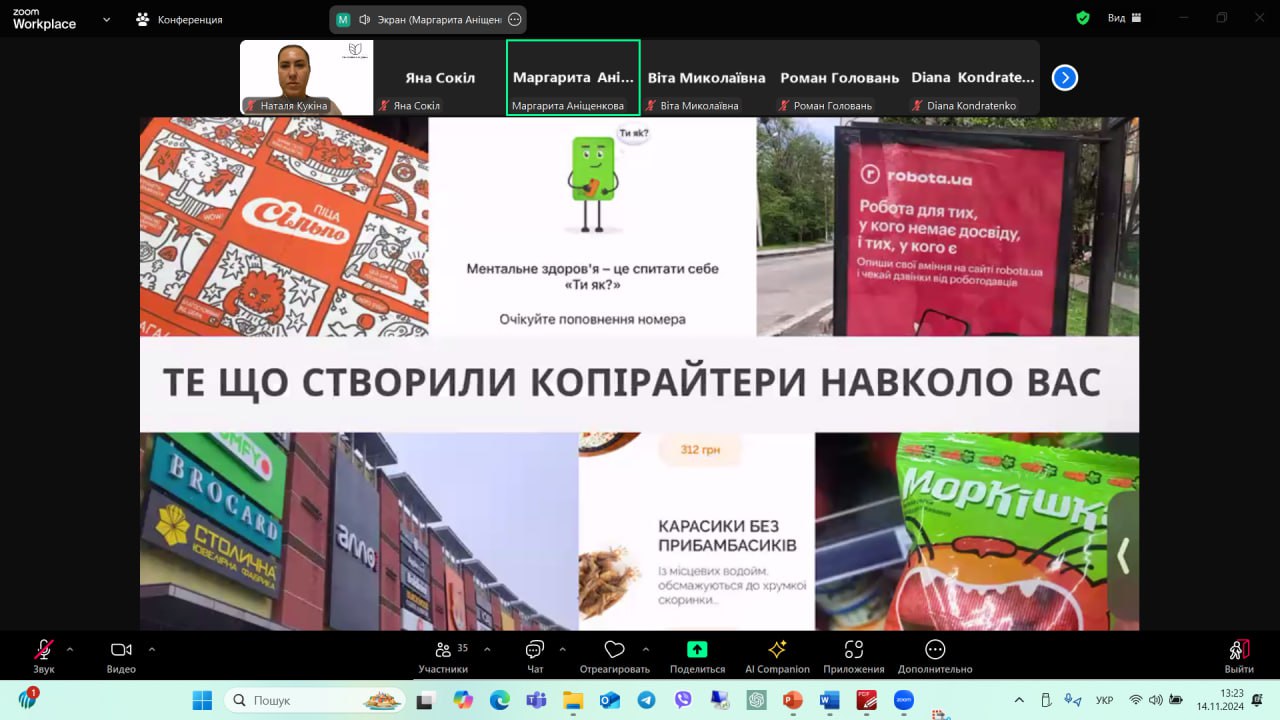Select Роман Головань participant tile

coord(839,77)
